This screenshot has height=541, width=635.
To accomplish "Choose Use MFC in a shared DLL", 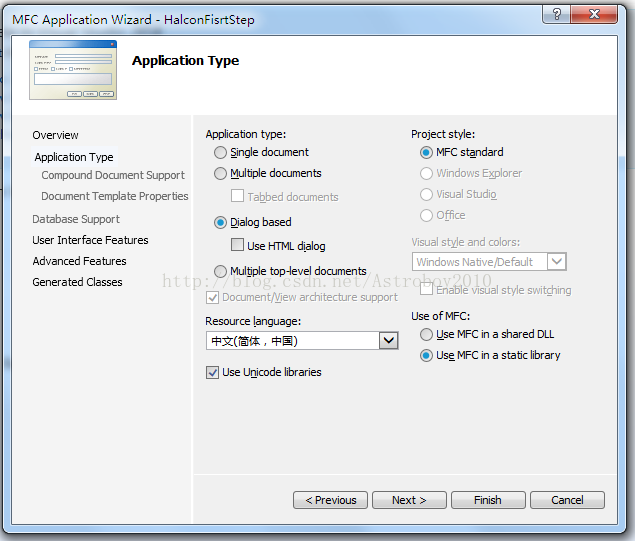I will [x=426, y=334].
